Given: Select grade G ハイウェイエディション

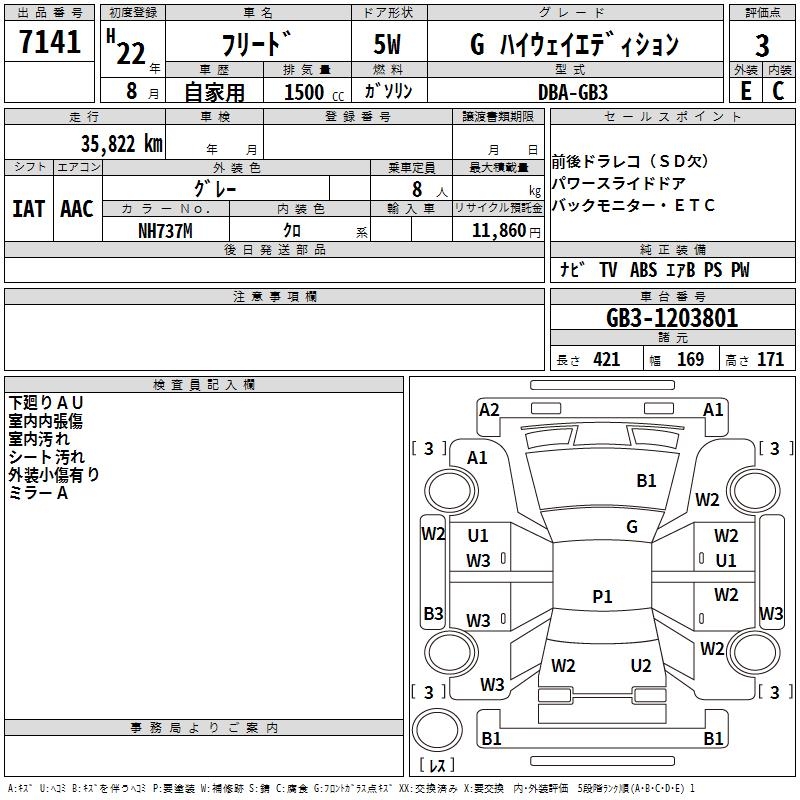Looking at the screenshot, I should click(x=574, y=44).
